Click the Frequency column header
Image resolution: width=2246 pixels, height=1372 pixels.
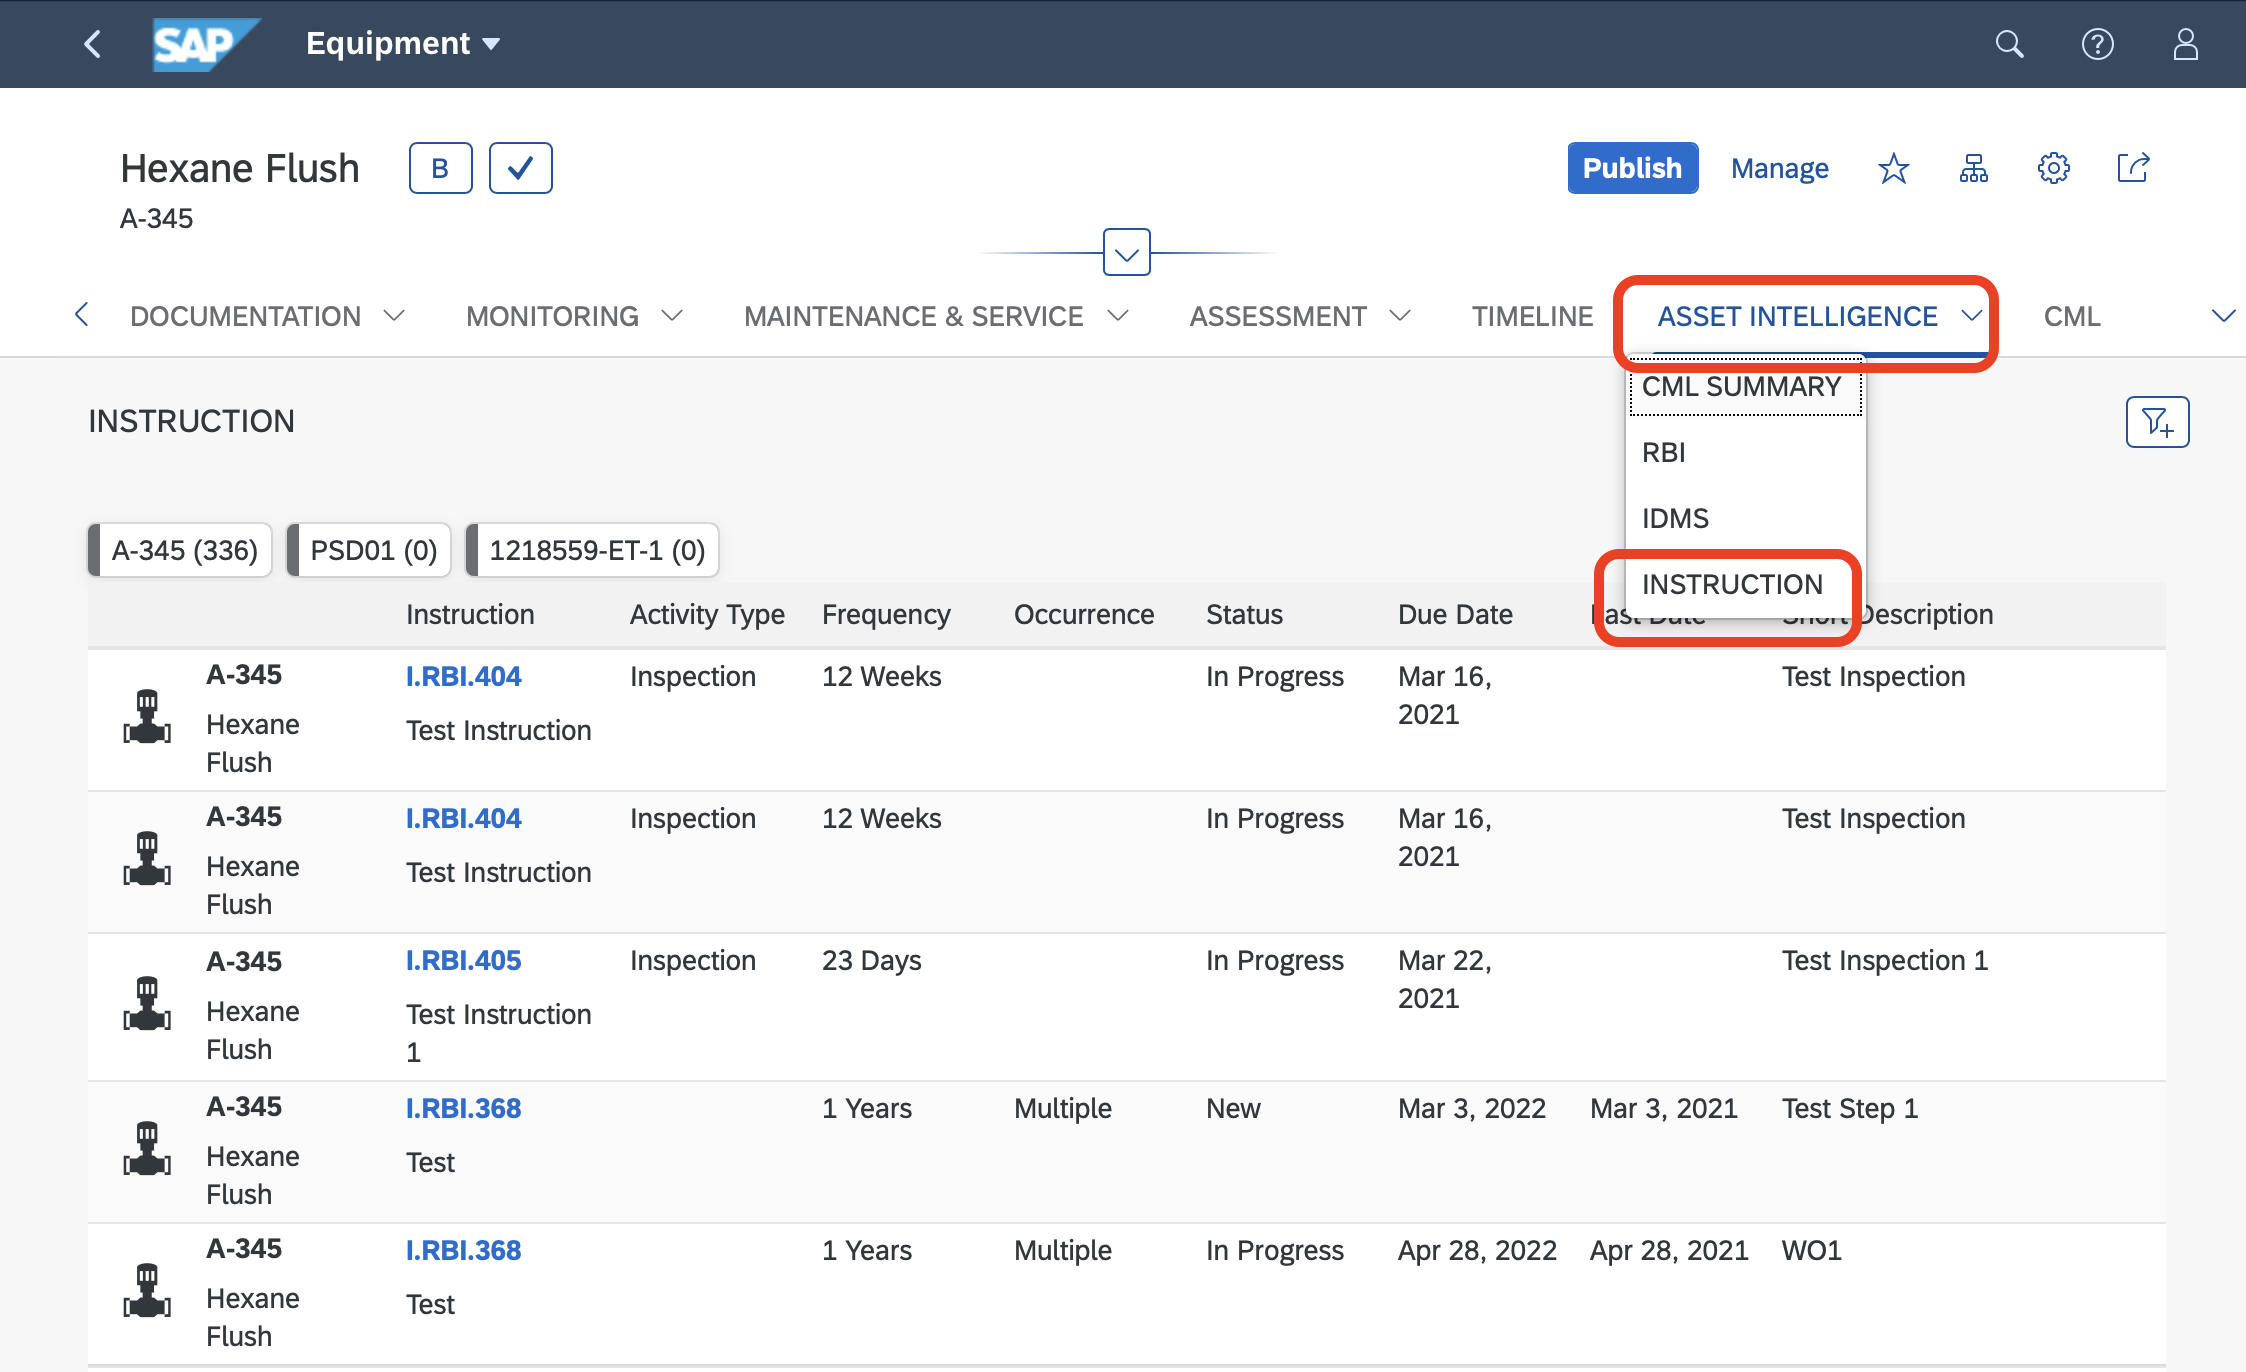886,614
